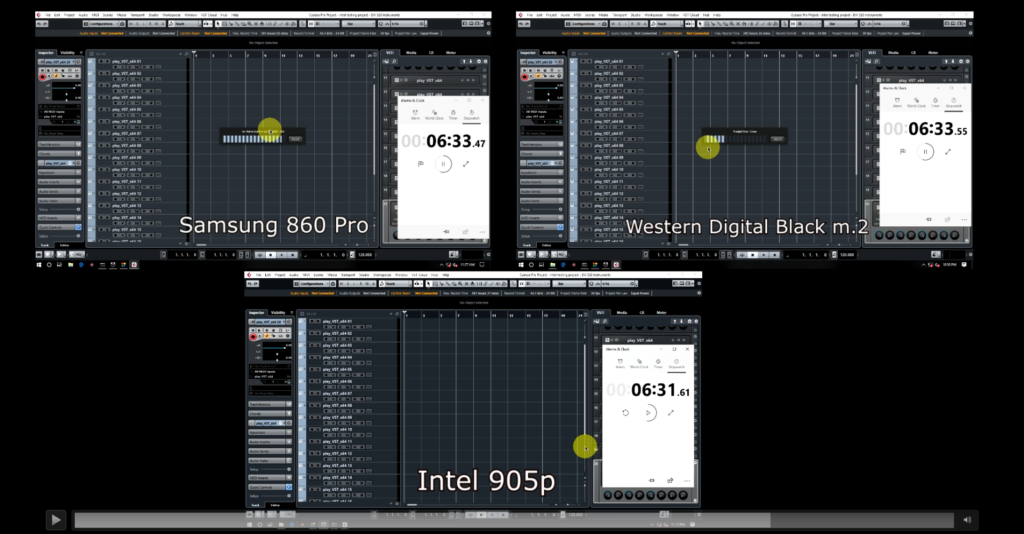Click the transport Play button in Western Digital window
Image resolution: width=1024 pixels, height=534 pixels.
763,255
